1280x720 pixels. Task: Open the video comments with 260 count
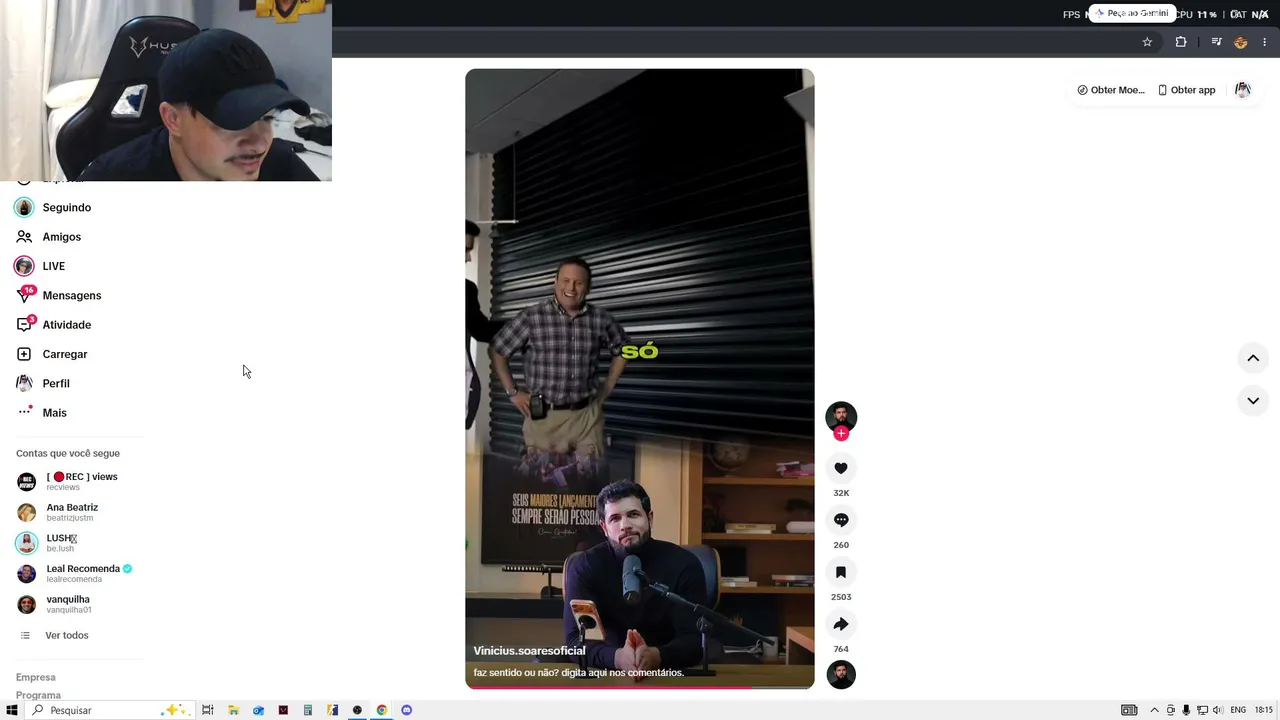point(841,520)
